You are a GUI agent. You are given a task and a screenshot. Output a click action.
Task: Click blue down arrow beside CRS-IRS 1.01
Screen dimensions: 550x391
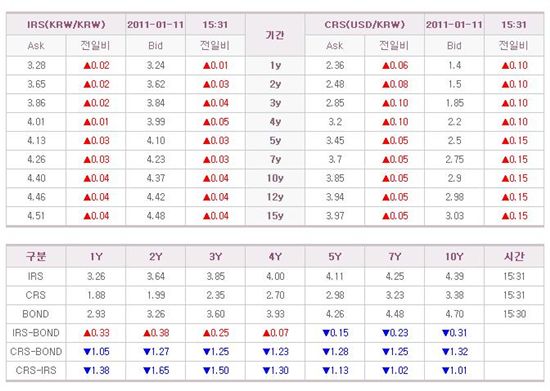coord(446,371)
